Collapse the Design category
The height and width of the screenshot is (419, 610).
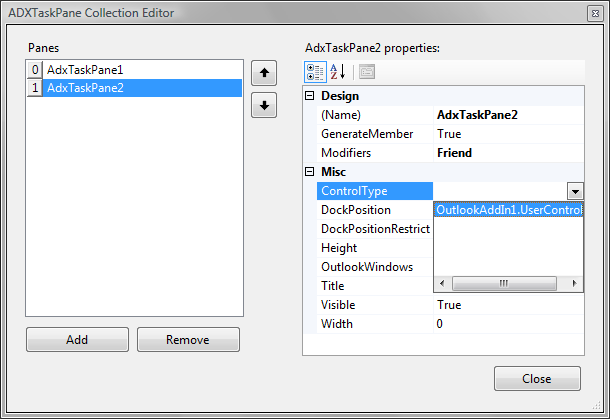click(x=309, y=96)
